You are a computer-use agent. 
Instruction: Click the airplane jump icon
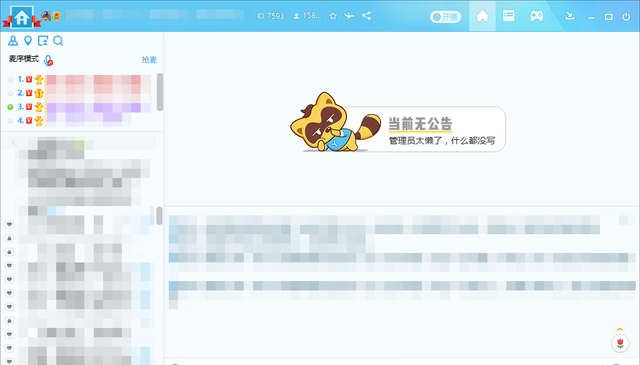click(349, 16)
